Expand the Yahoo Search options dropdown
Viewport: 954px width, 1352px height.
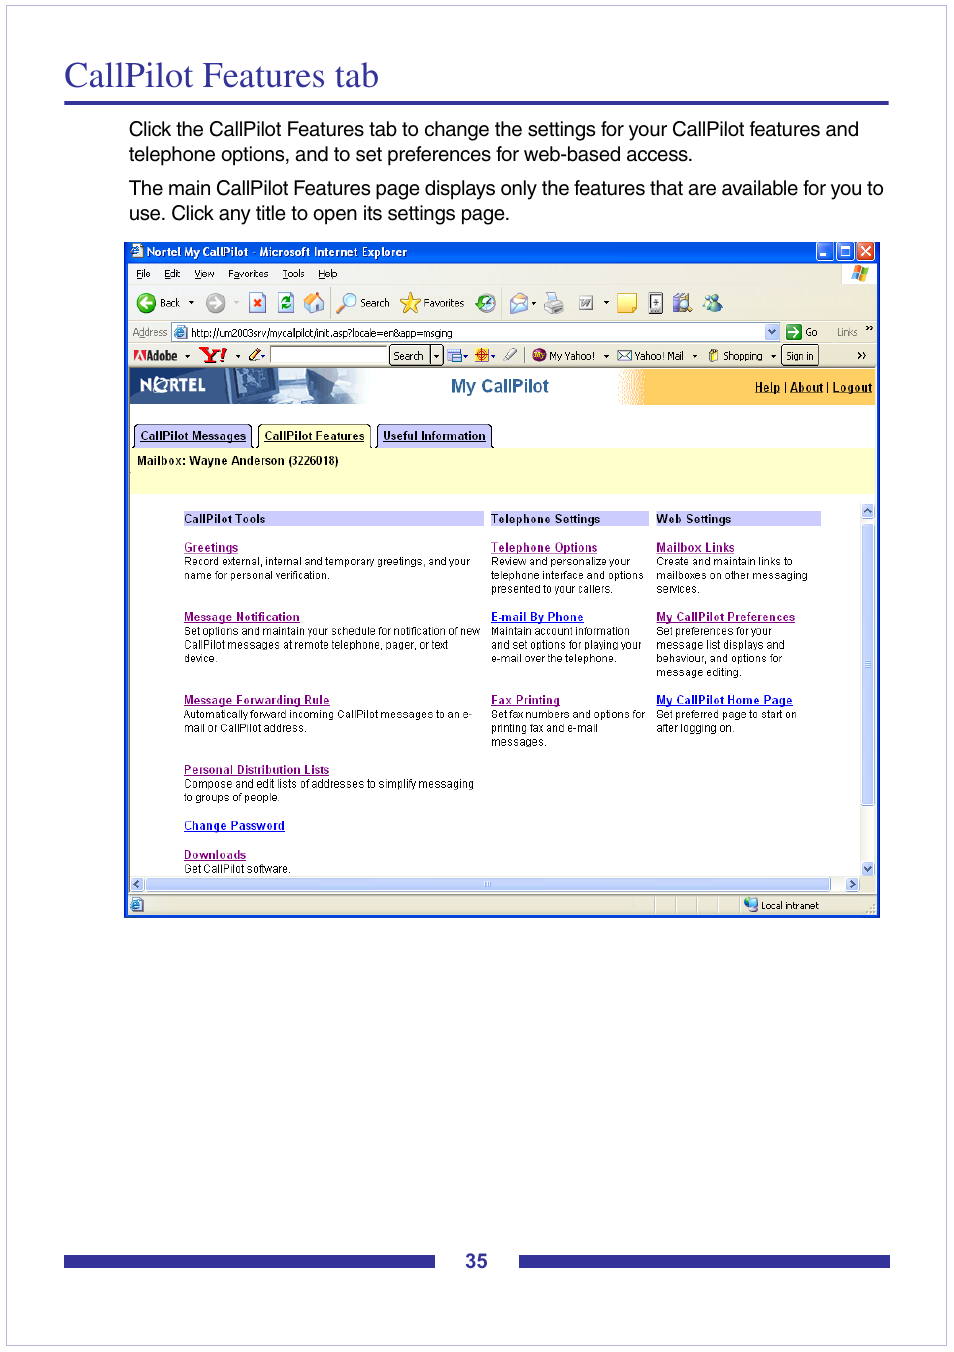tap(436, 356)
